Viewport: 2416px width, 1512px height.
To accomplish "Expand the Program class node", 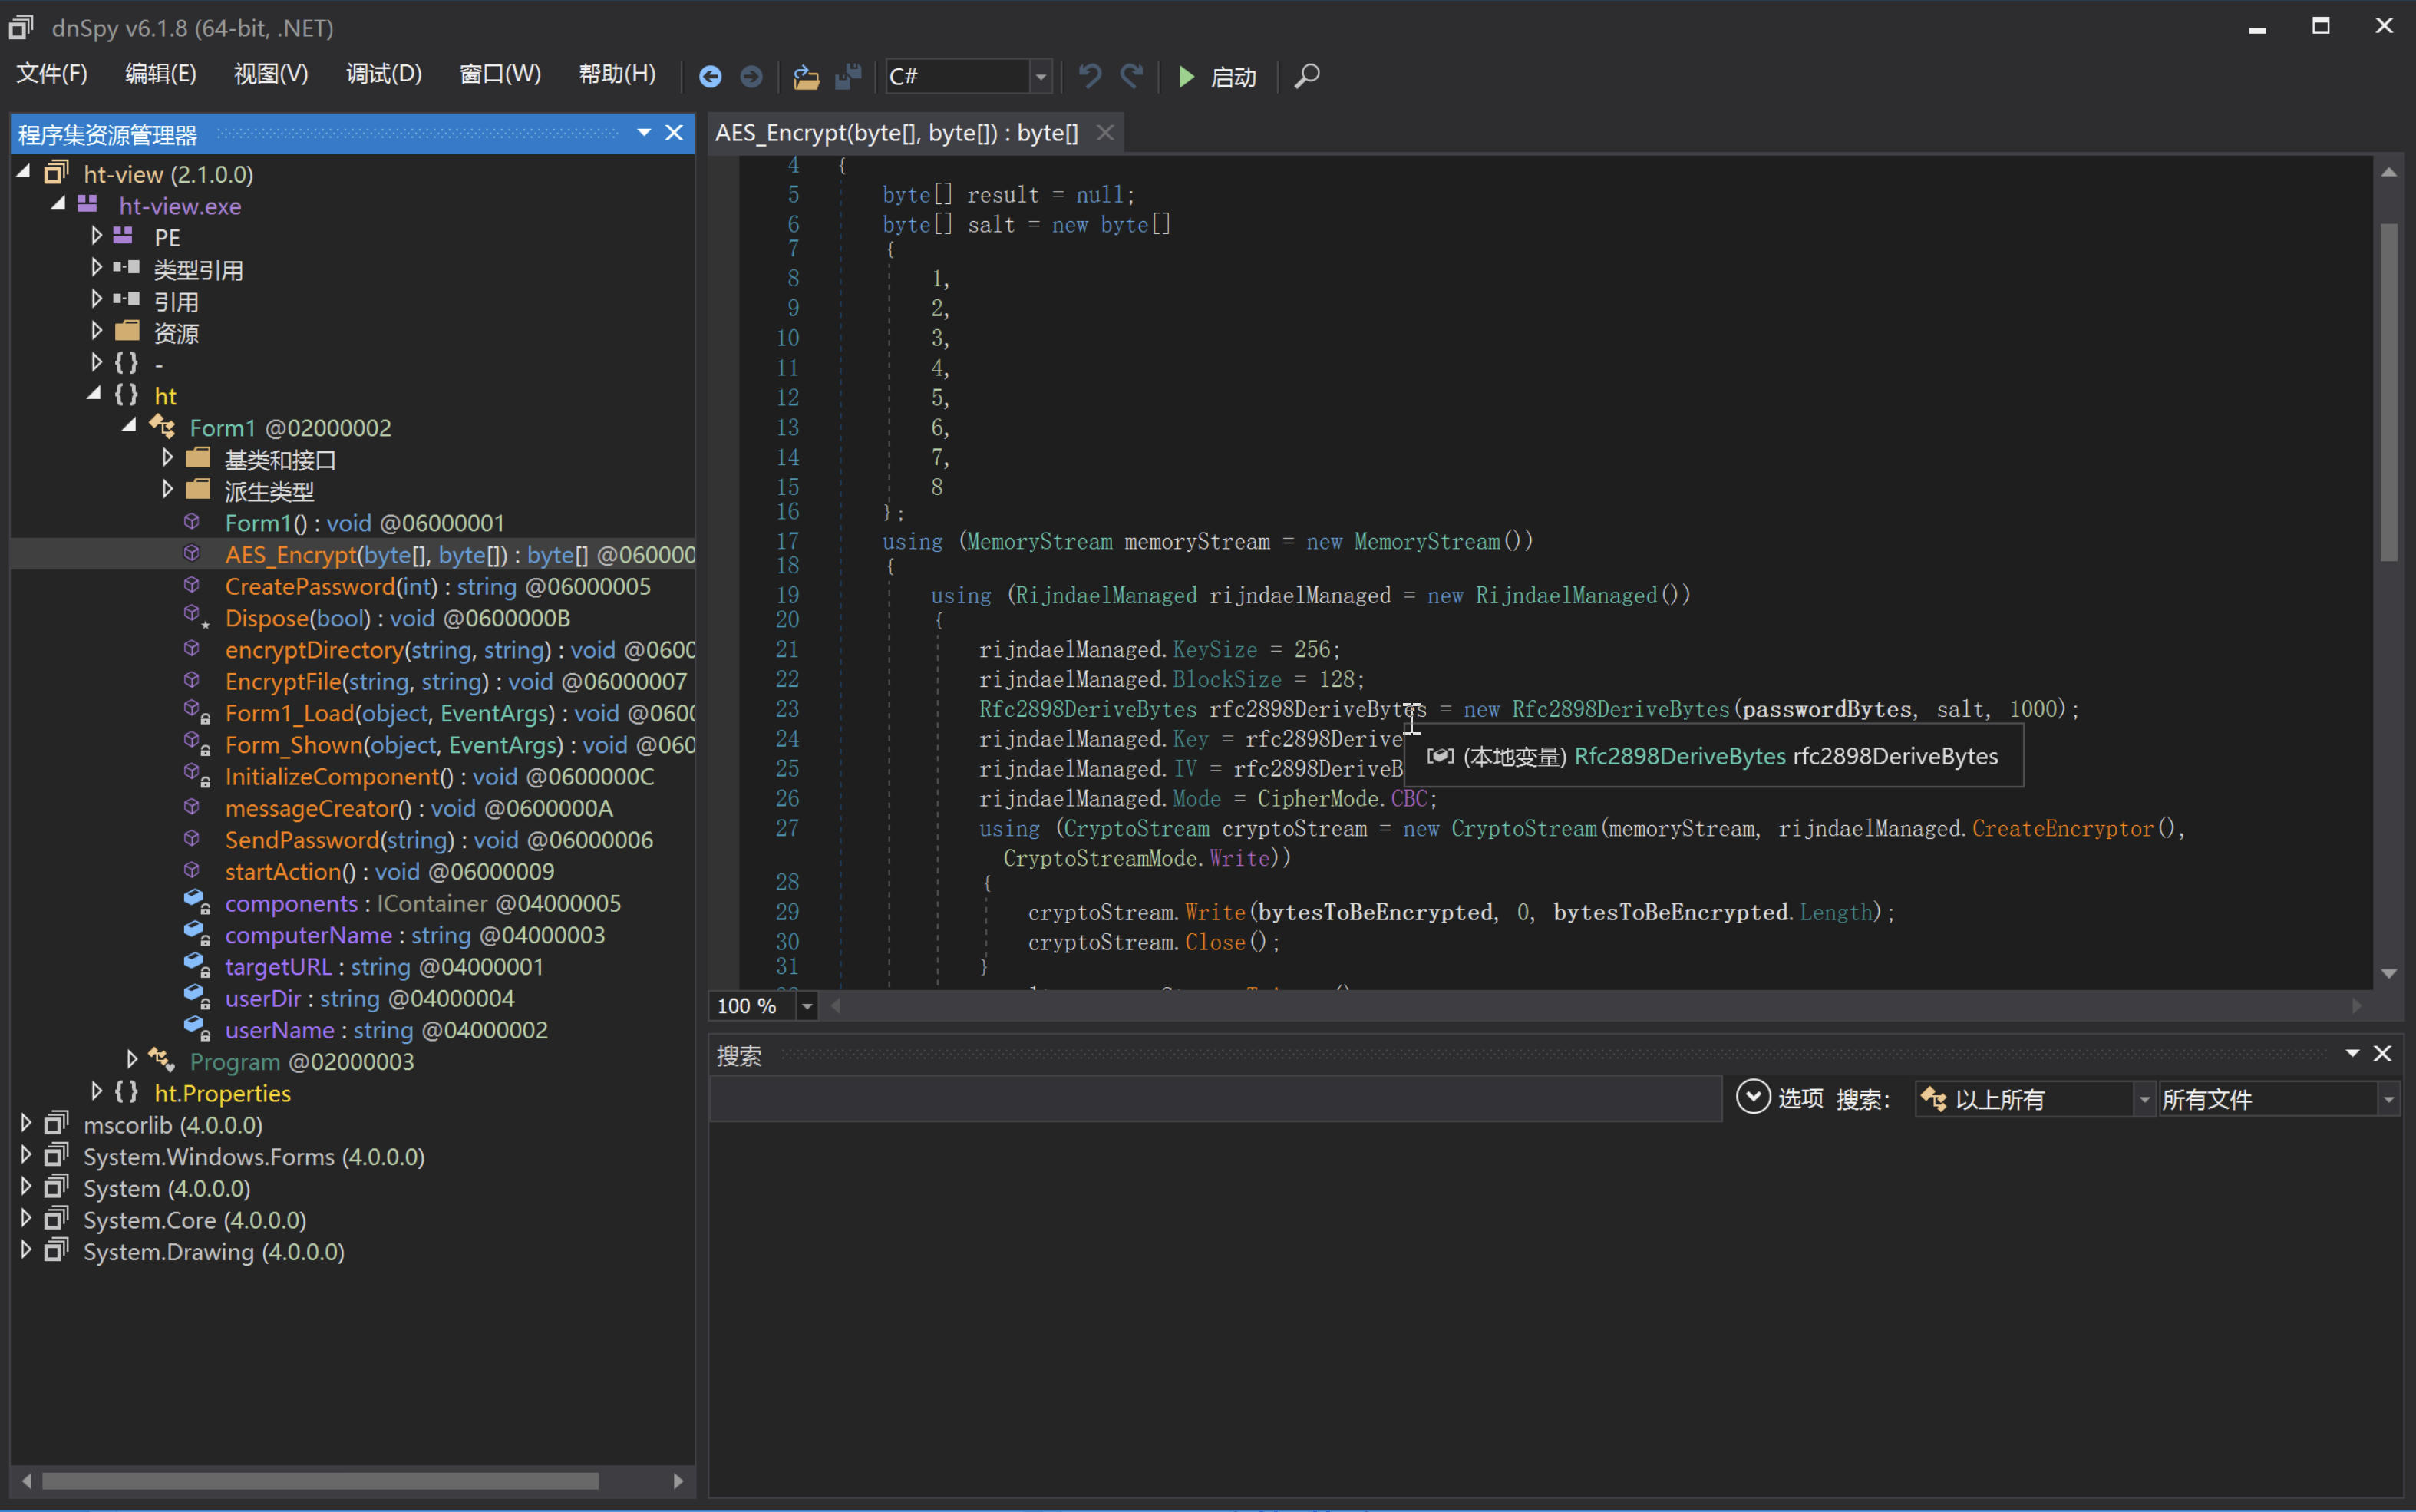I will (131, 1060).
